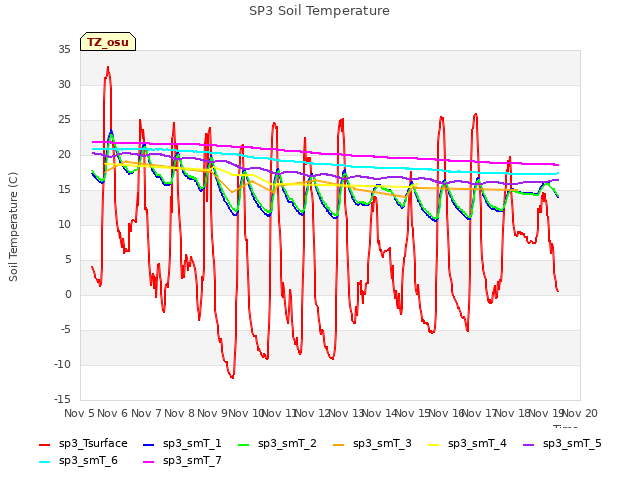Screen dimensions: 640x480
Task: Click the green sp3_smT_2 legend color marker
Action: coord(244,444)
